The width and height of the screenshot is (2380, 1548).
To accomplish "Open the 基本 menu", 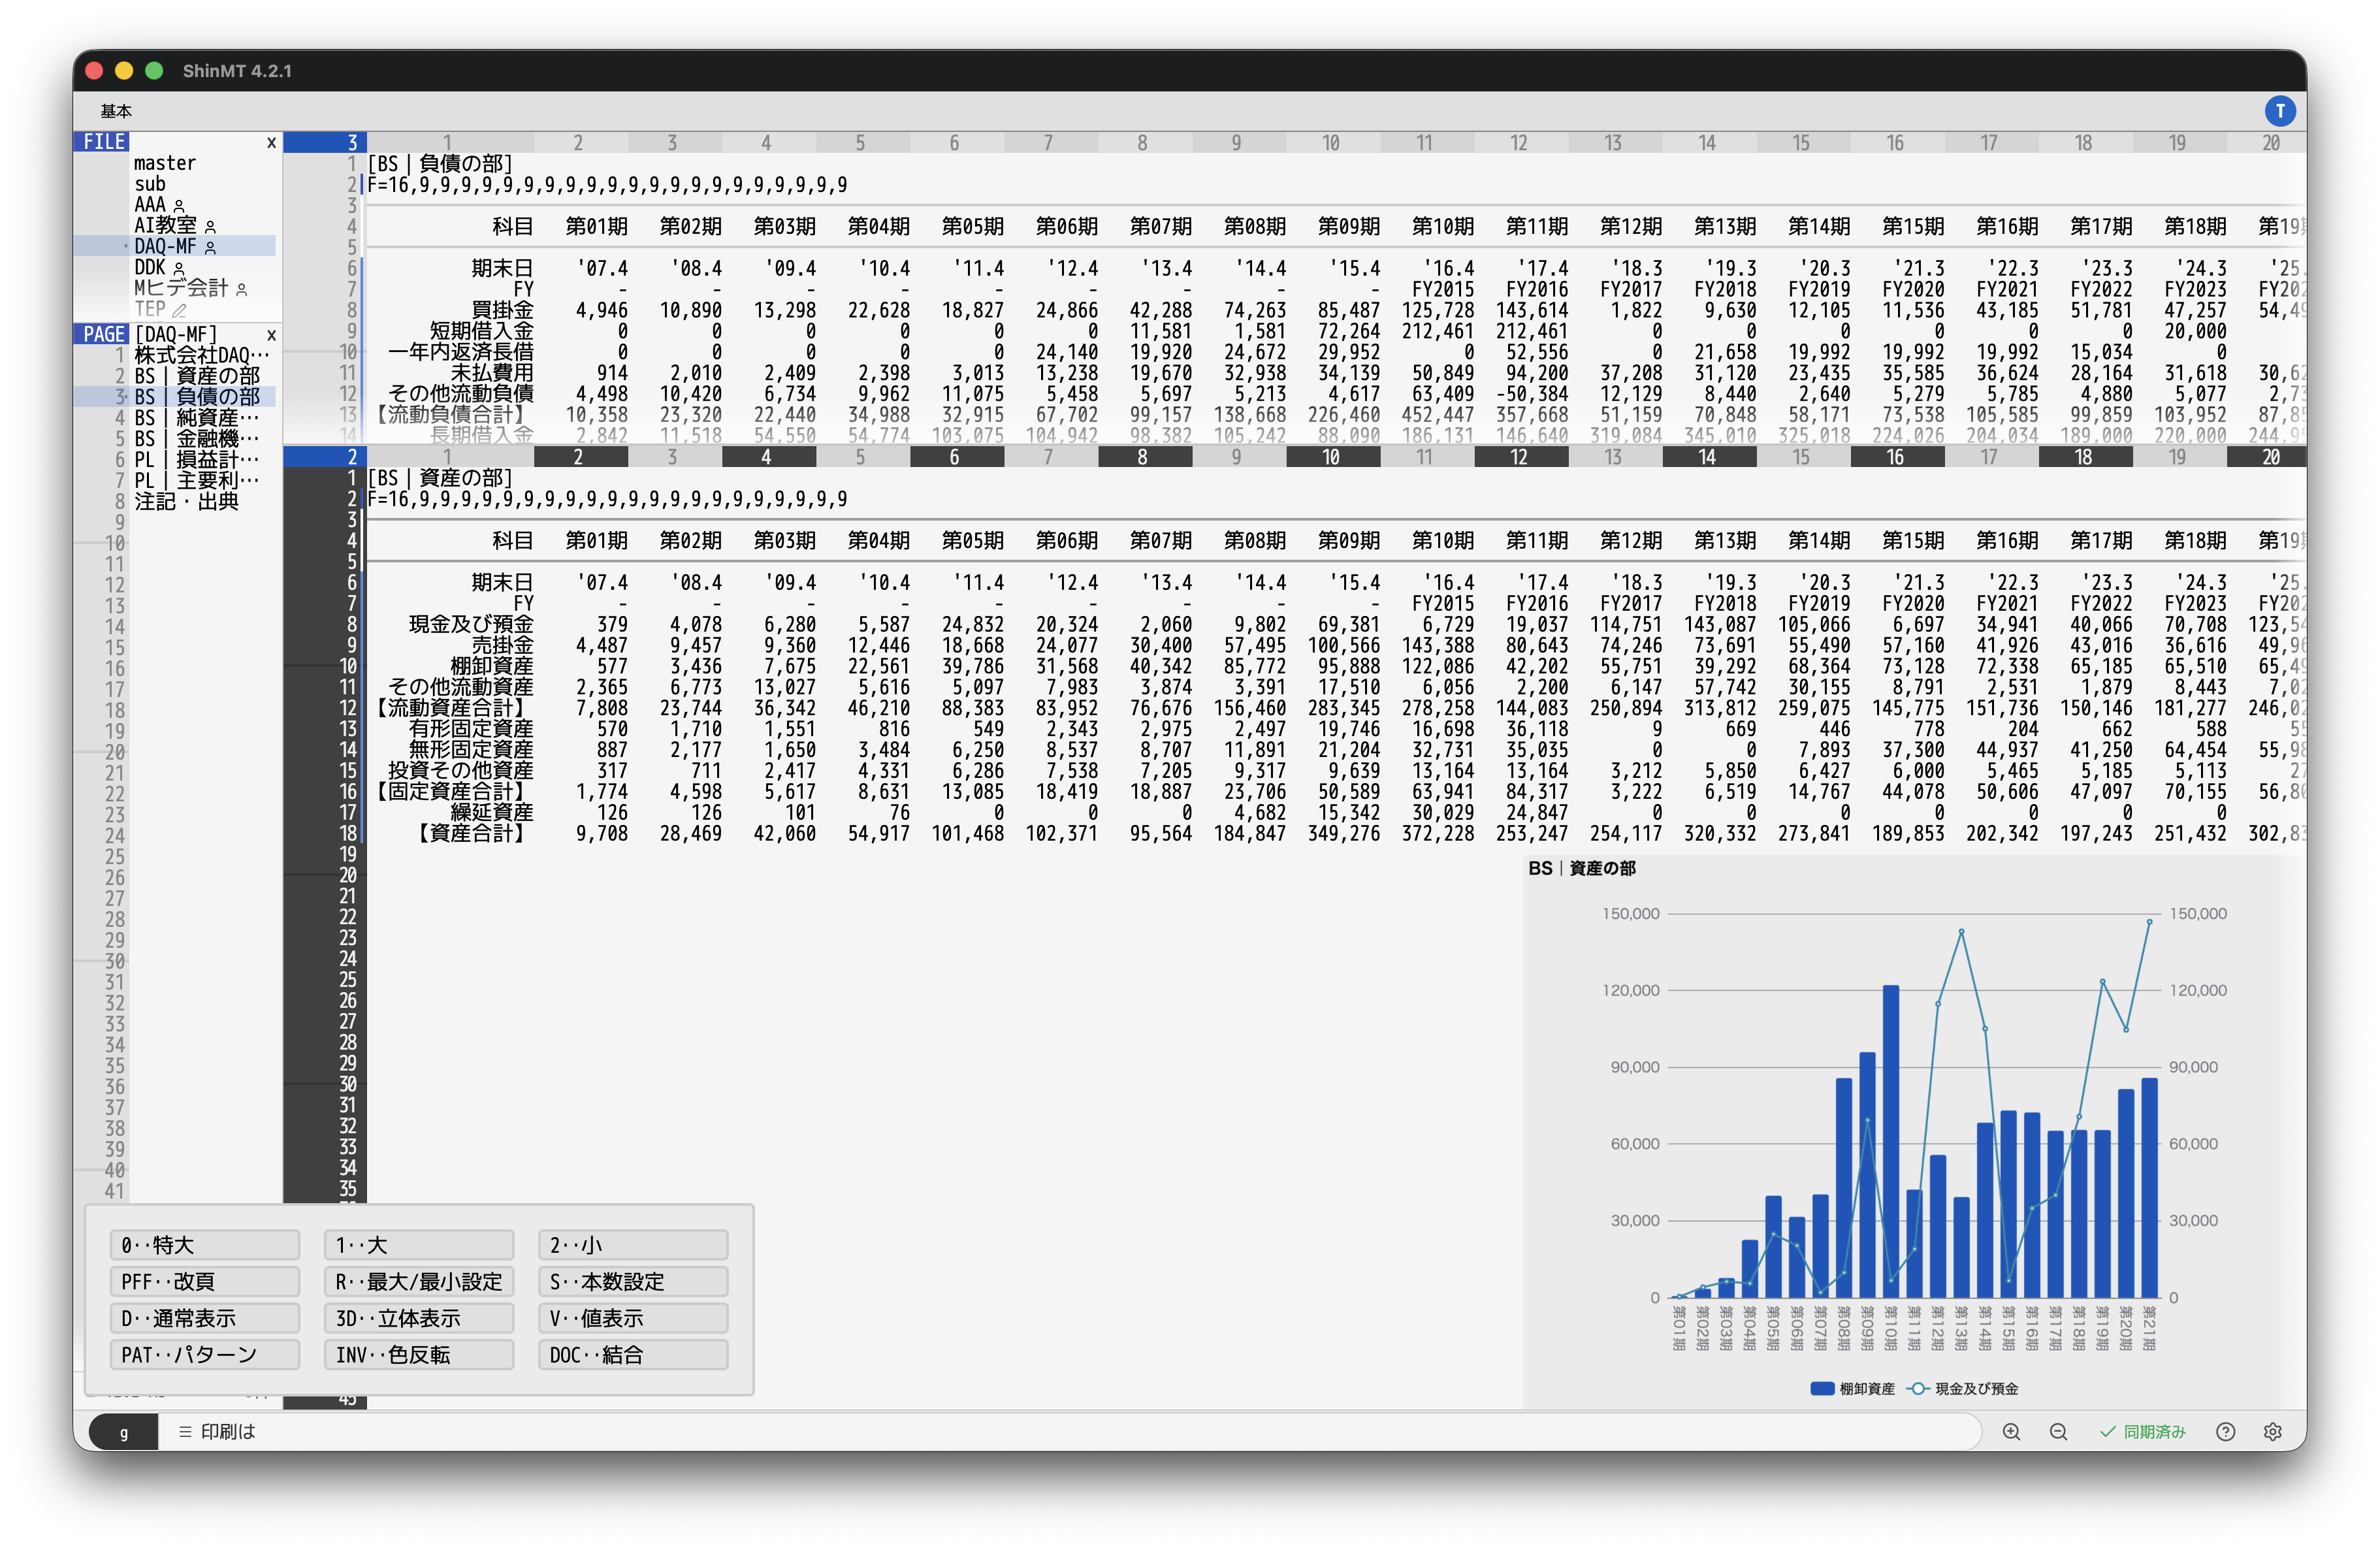I will click(x=116, y=111).
